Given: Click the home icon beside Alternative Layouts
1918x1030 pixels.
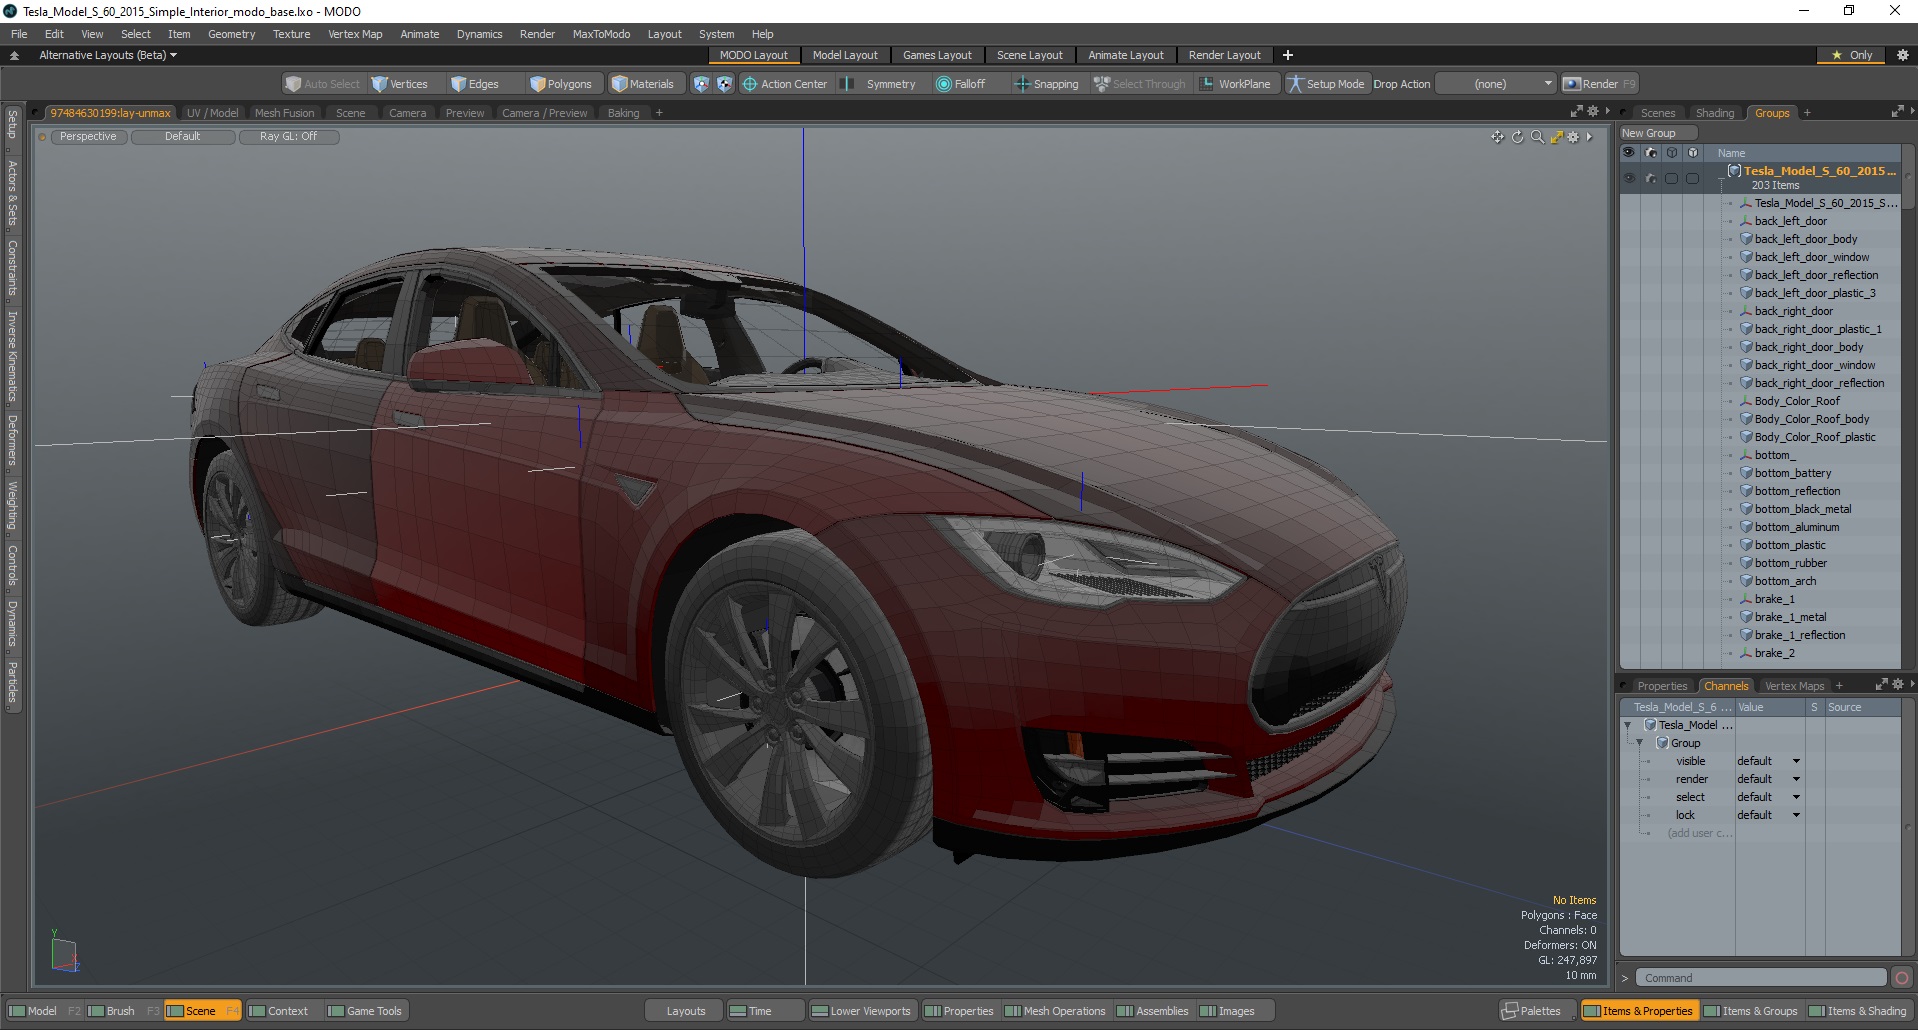Looking at the screenshot, I should tap(14, 55).
